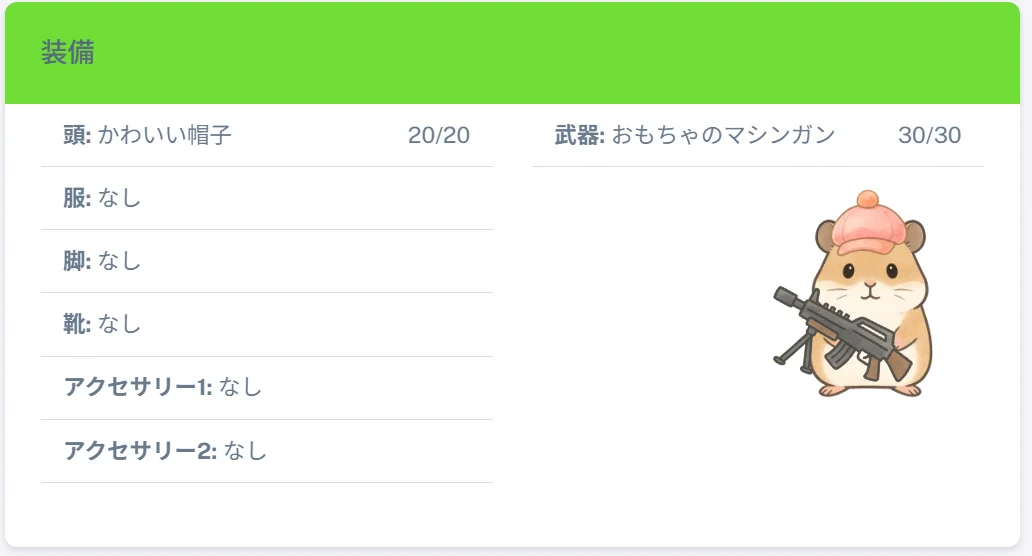Click the orange pom-pom atop the hat
This screenshot has width=1032, height=556.
(x=867, y=199)
